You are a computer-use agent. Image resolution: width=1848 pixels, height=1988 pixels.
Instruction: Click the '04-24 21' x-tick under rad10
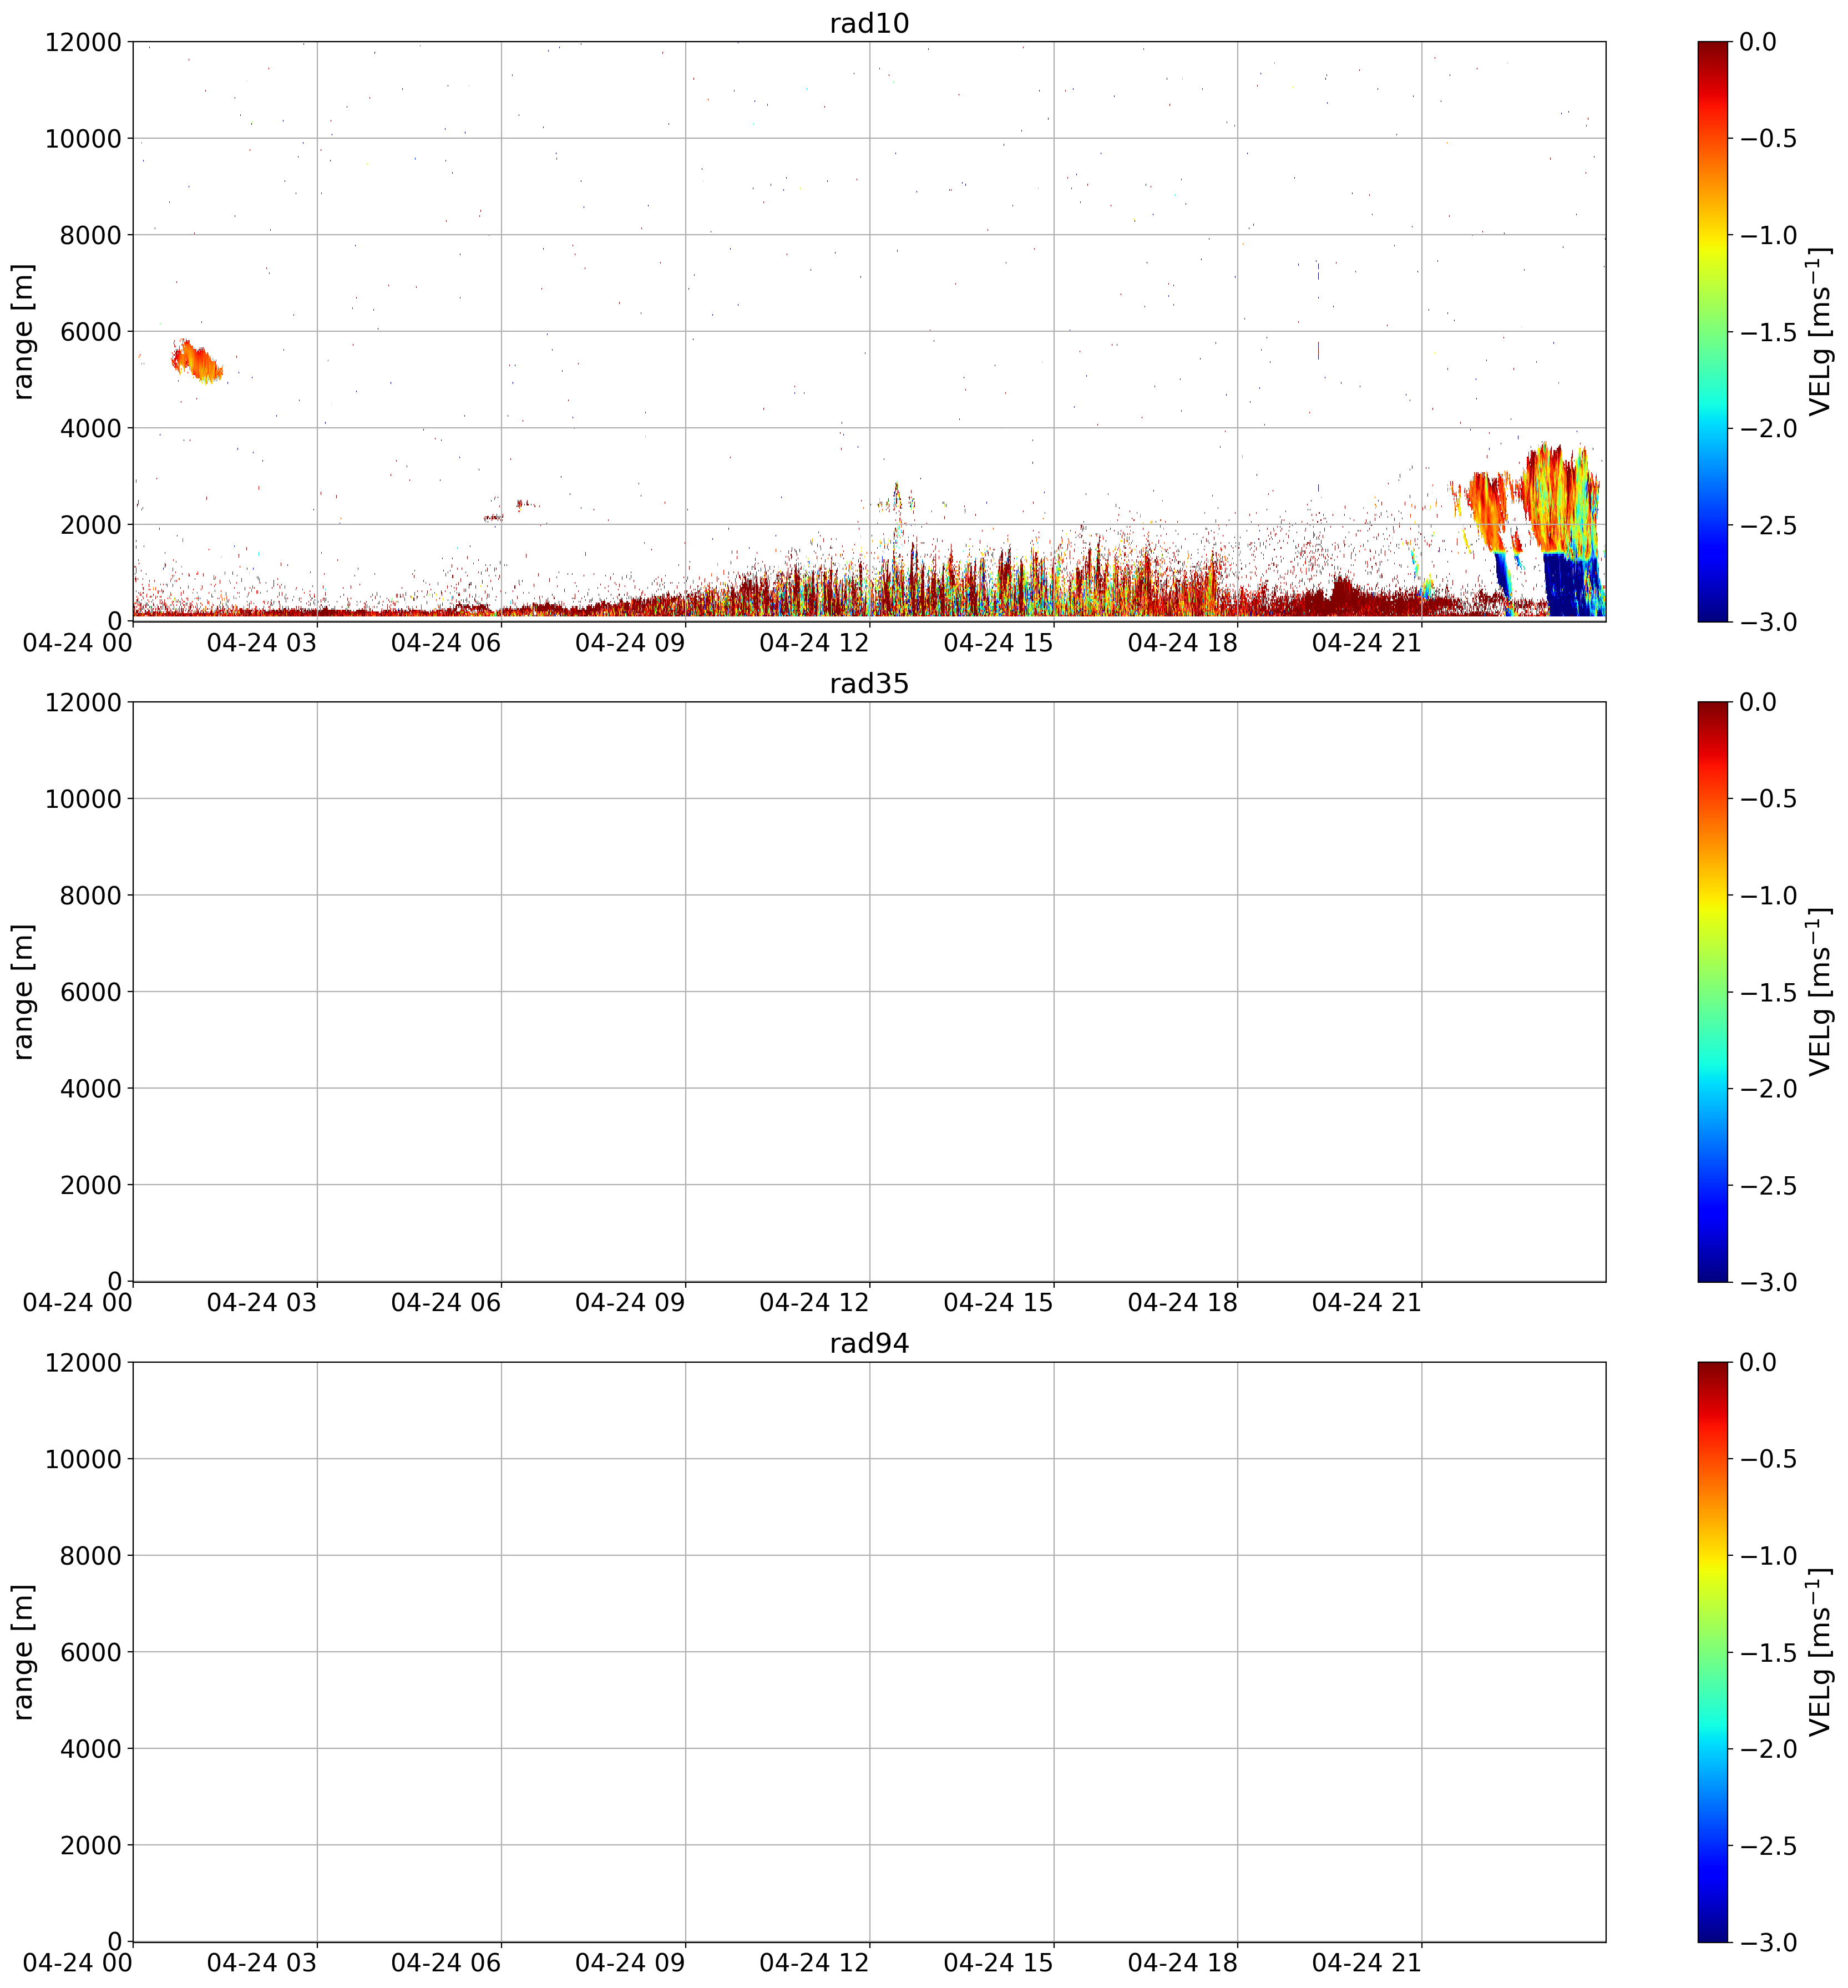(x=1367, y=643)
